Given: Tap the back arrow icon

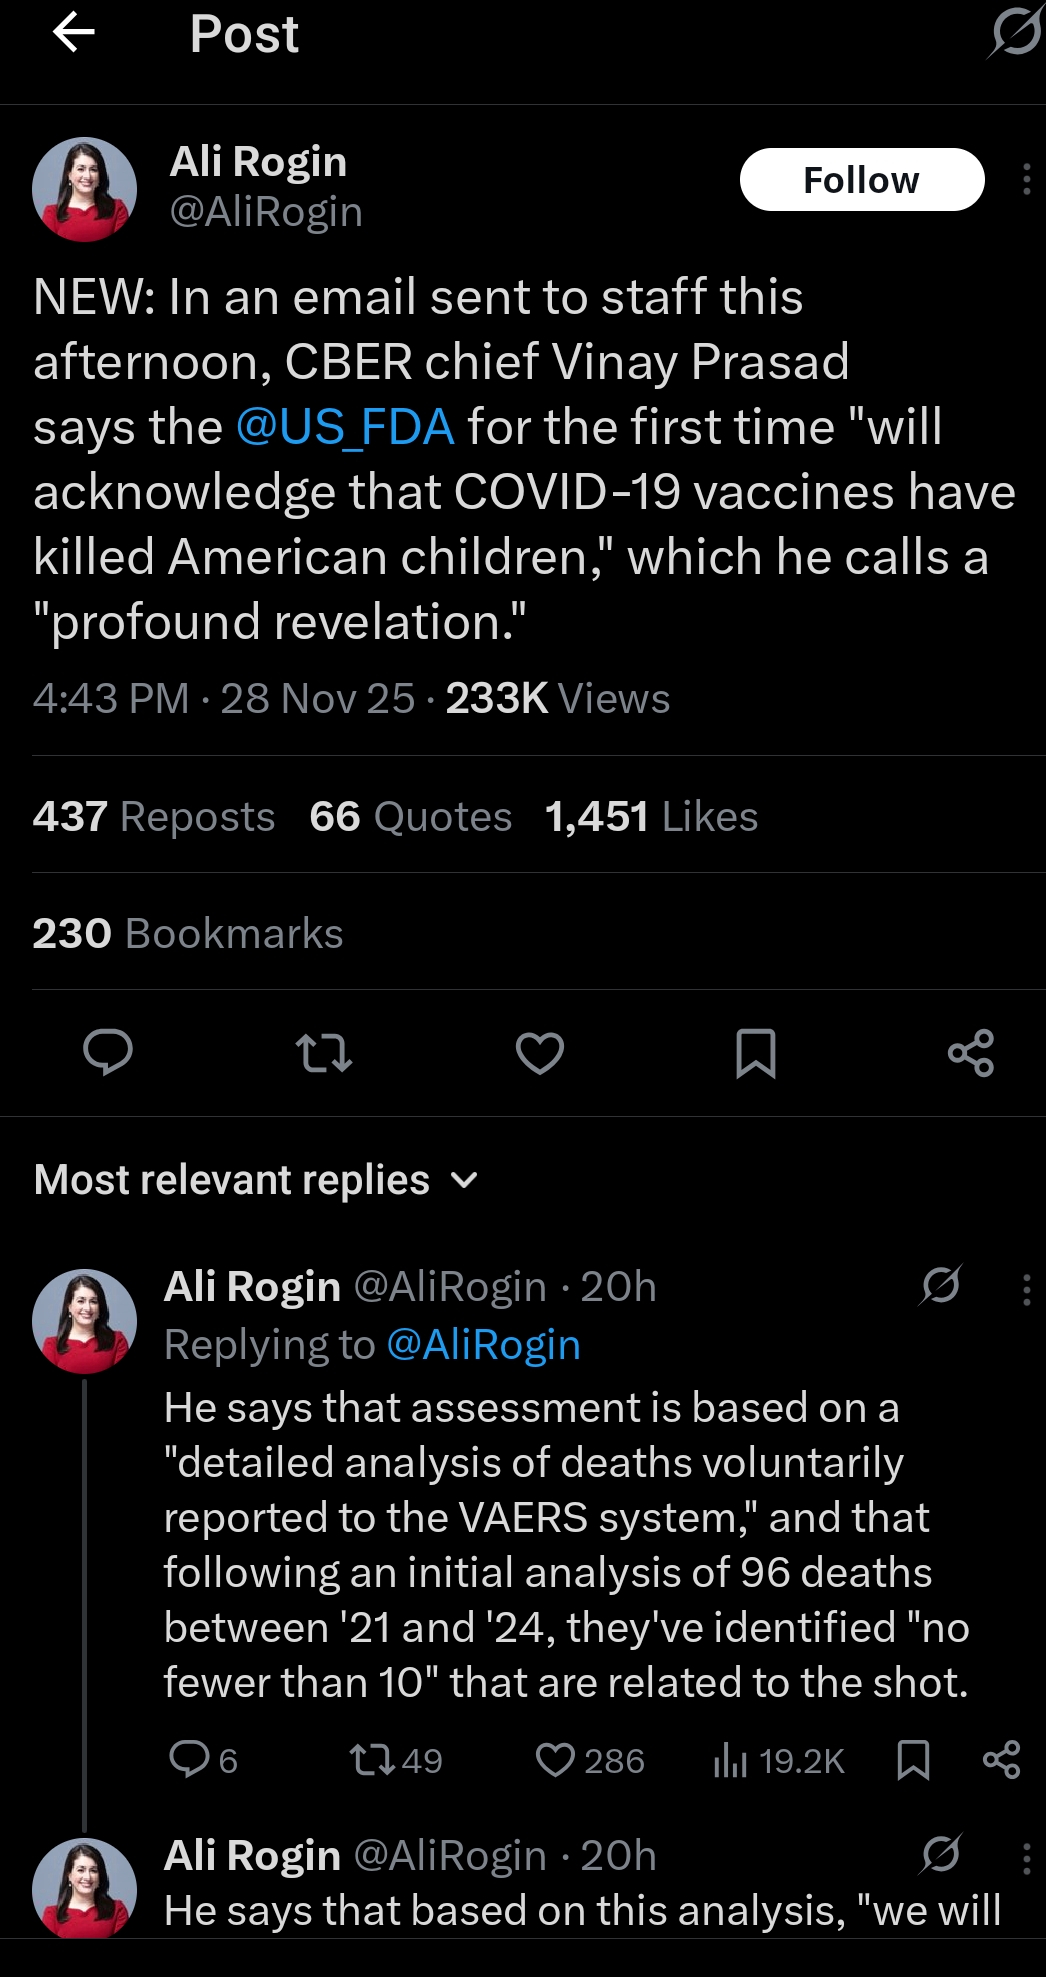Looking at the screenshot, I should tap(73, 33).
